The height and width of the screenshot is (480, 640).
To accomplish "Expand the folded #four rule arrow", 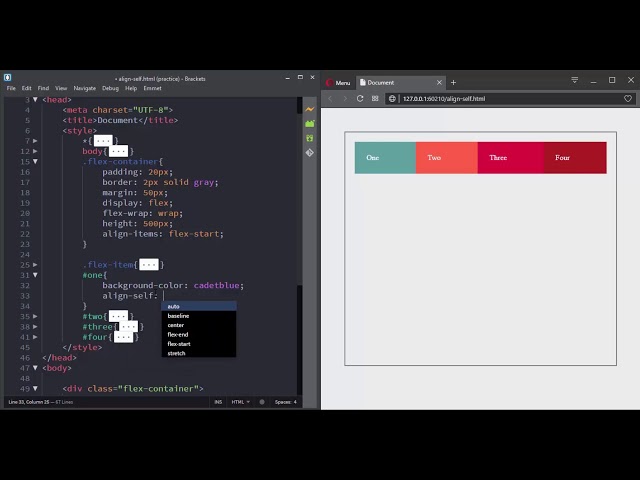I will [x=35, y=337].
